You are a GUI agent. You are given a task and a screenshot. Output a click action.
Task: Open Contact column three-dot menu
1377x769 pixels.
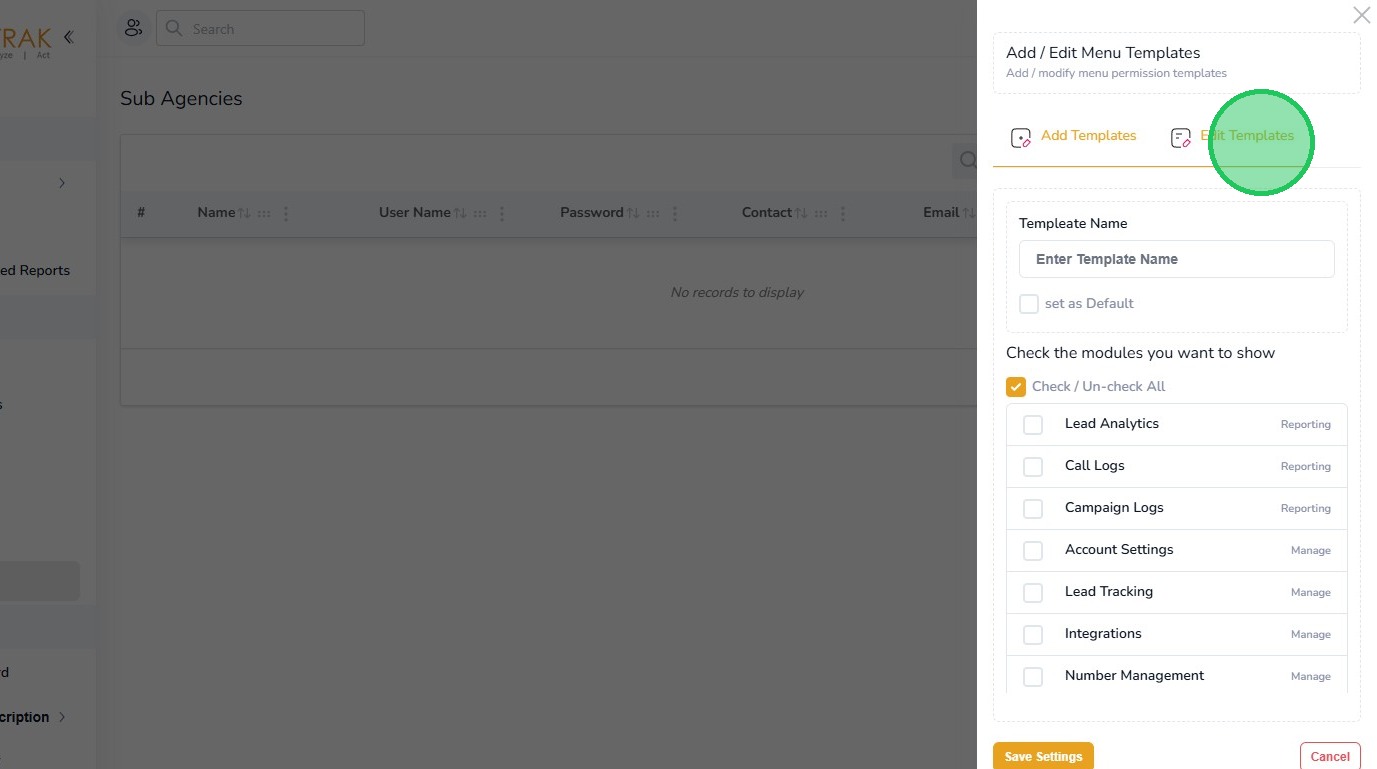(843, 213)
